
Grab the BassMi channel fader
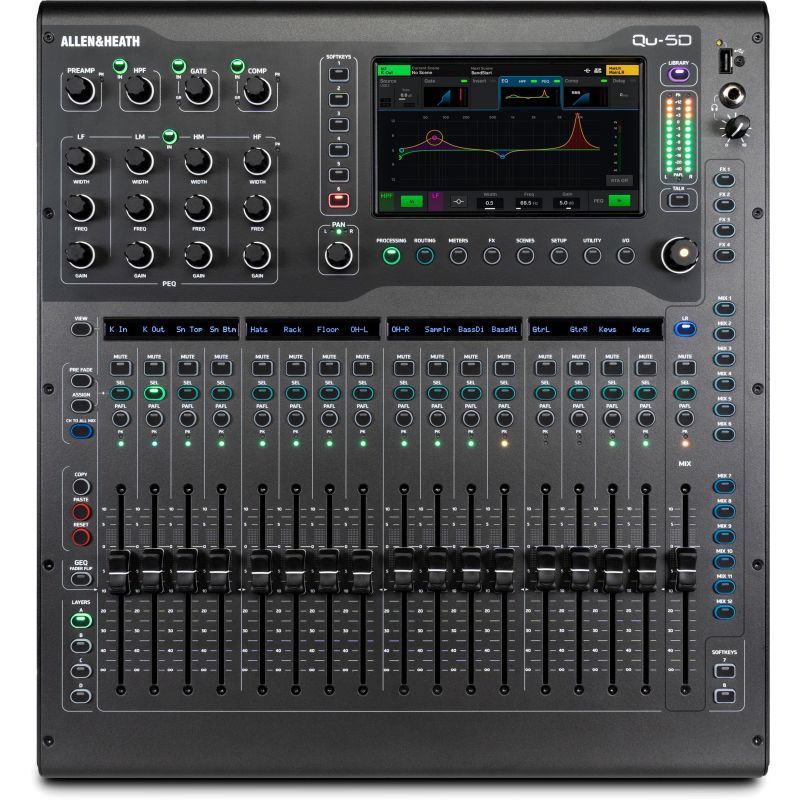[504, 570]
